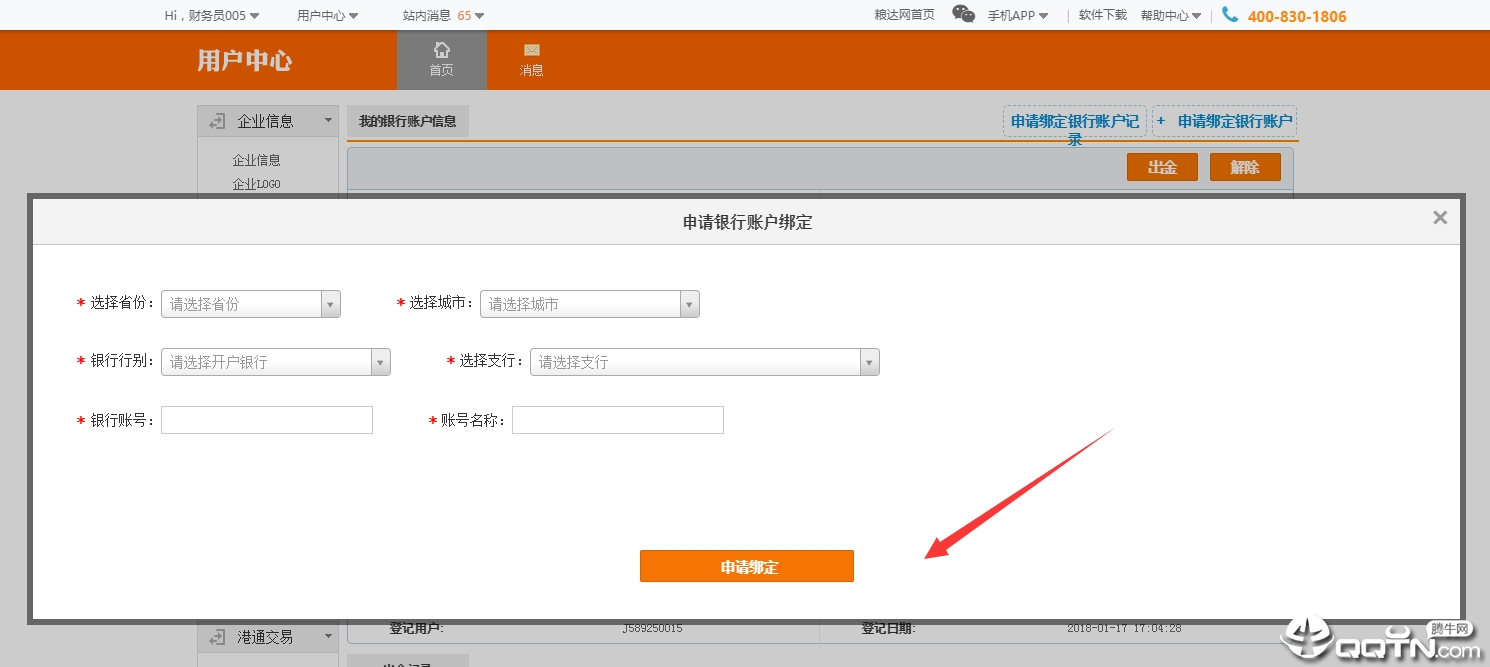The width and height of the screenshot is (1490, 667).
Task: Close the bank account binding dialog
Action: tap(1439, 218)
